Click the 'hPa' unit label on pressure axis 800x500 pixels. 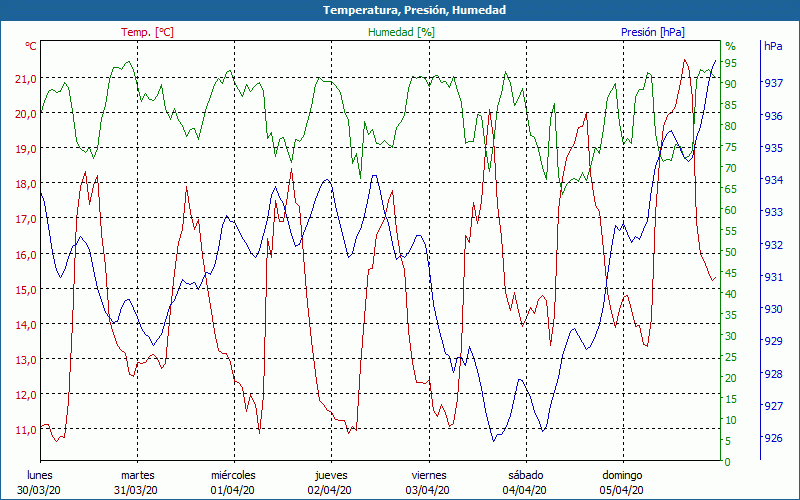coord(773,46)
